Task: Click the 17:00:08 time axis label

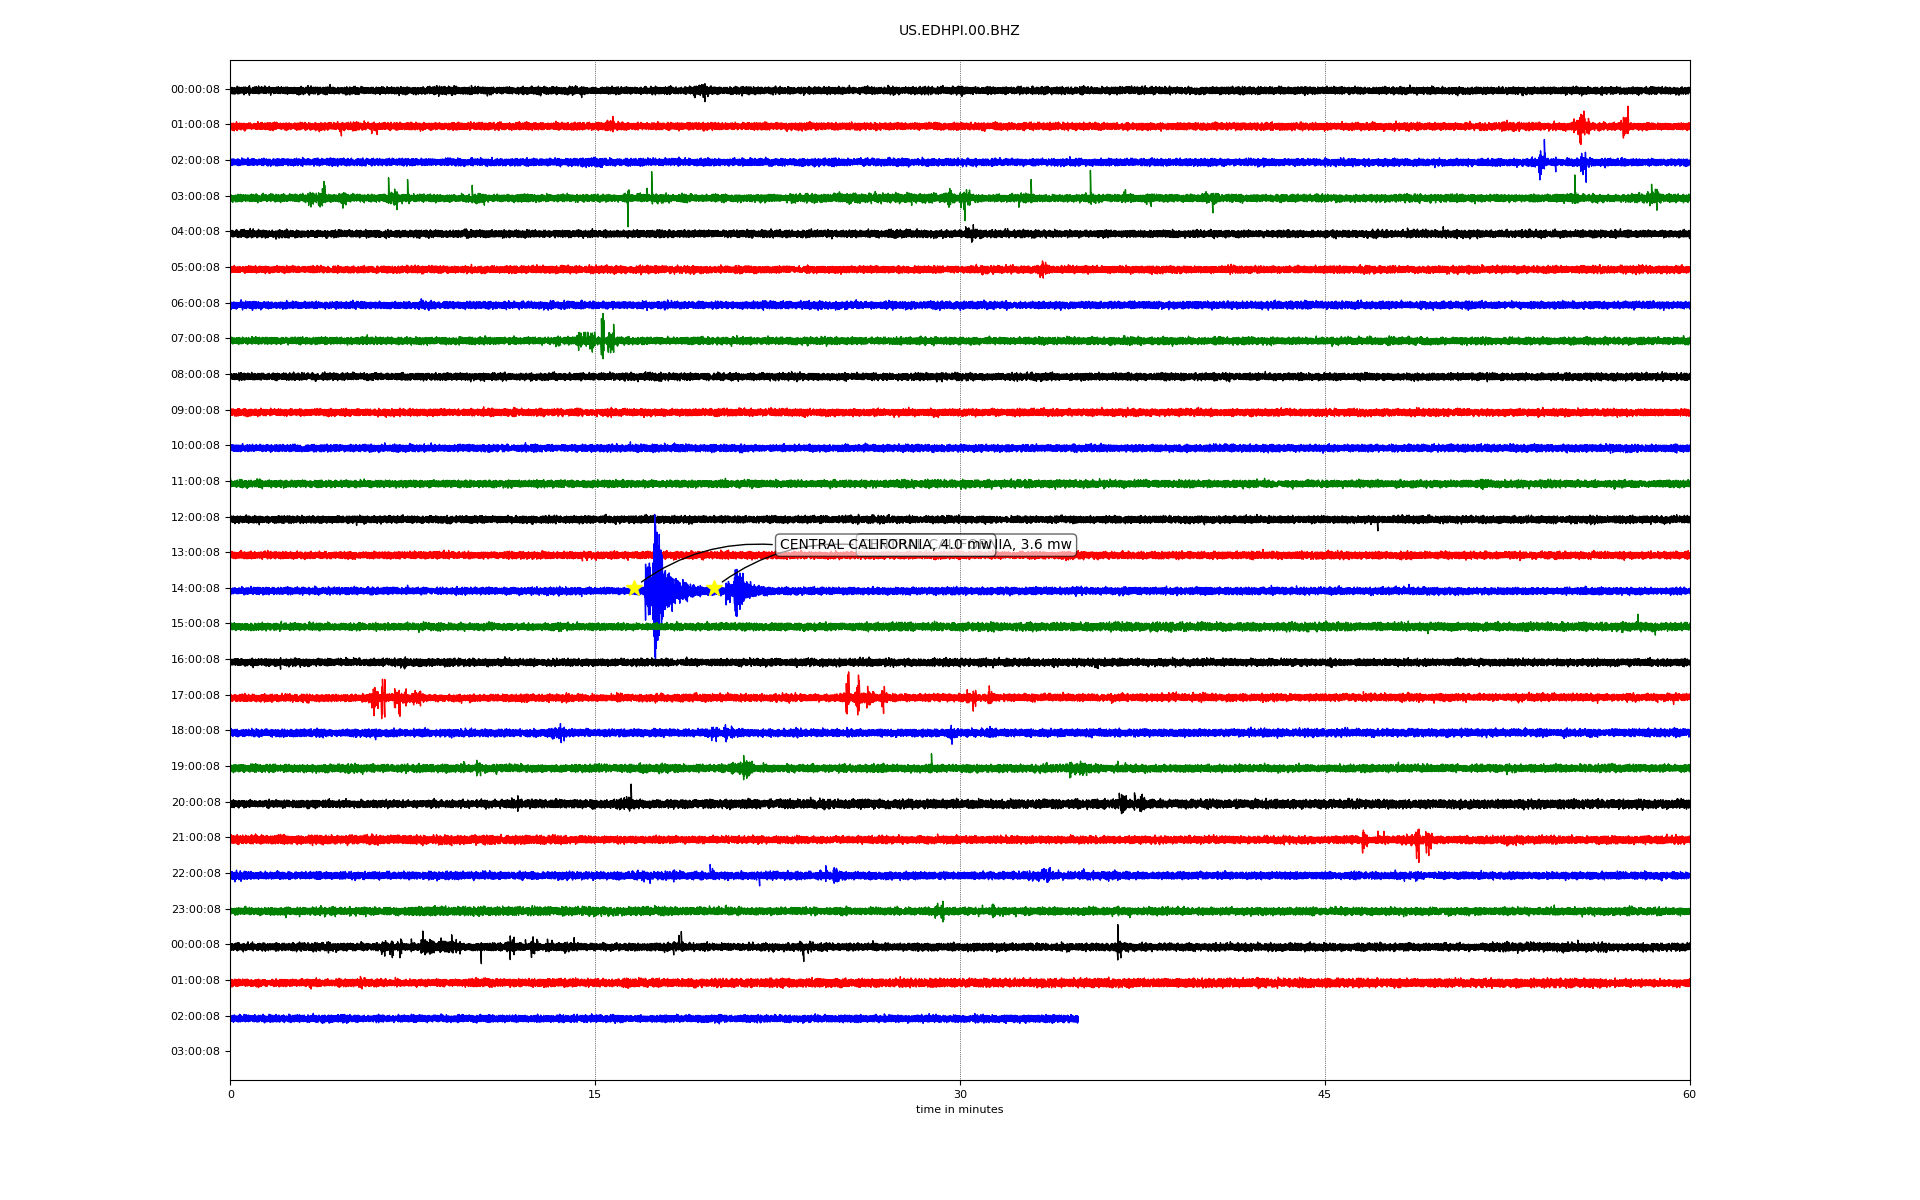Action: (195, 695)
